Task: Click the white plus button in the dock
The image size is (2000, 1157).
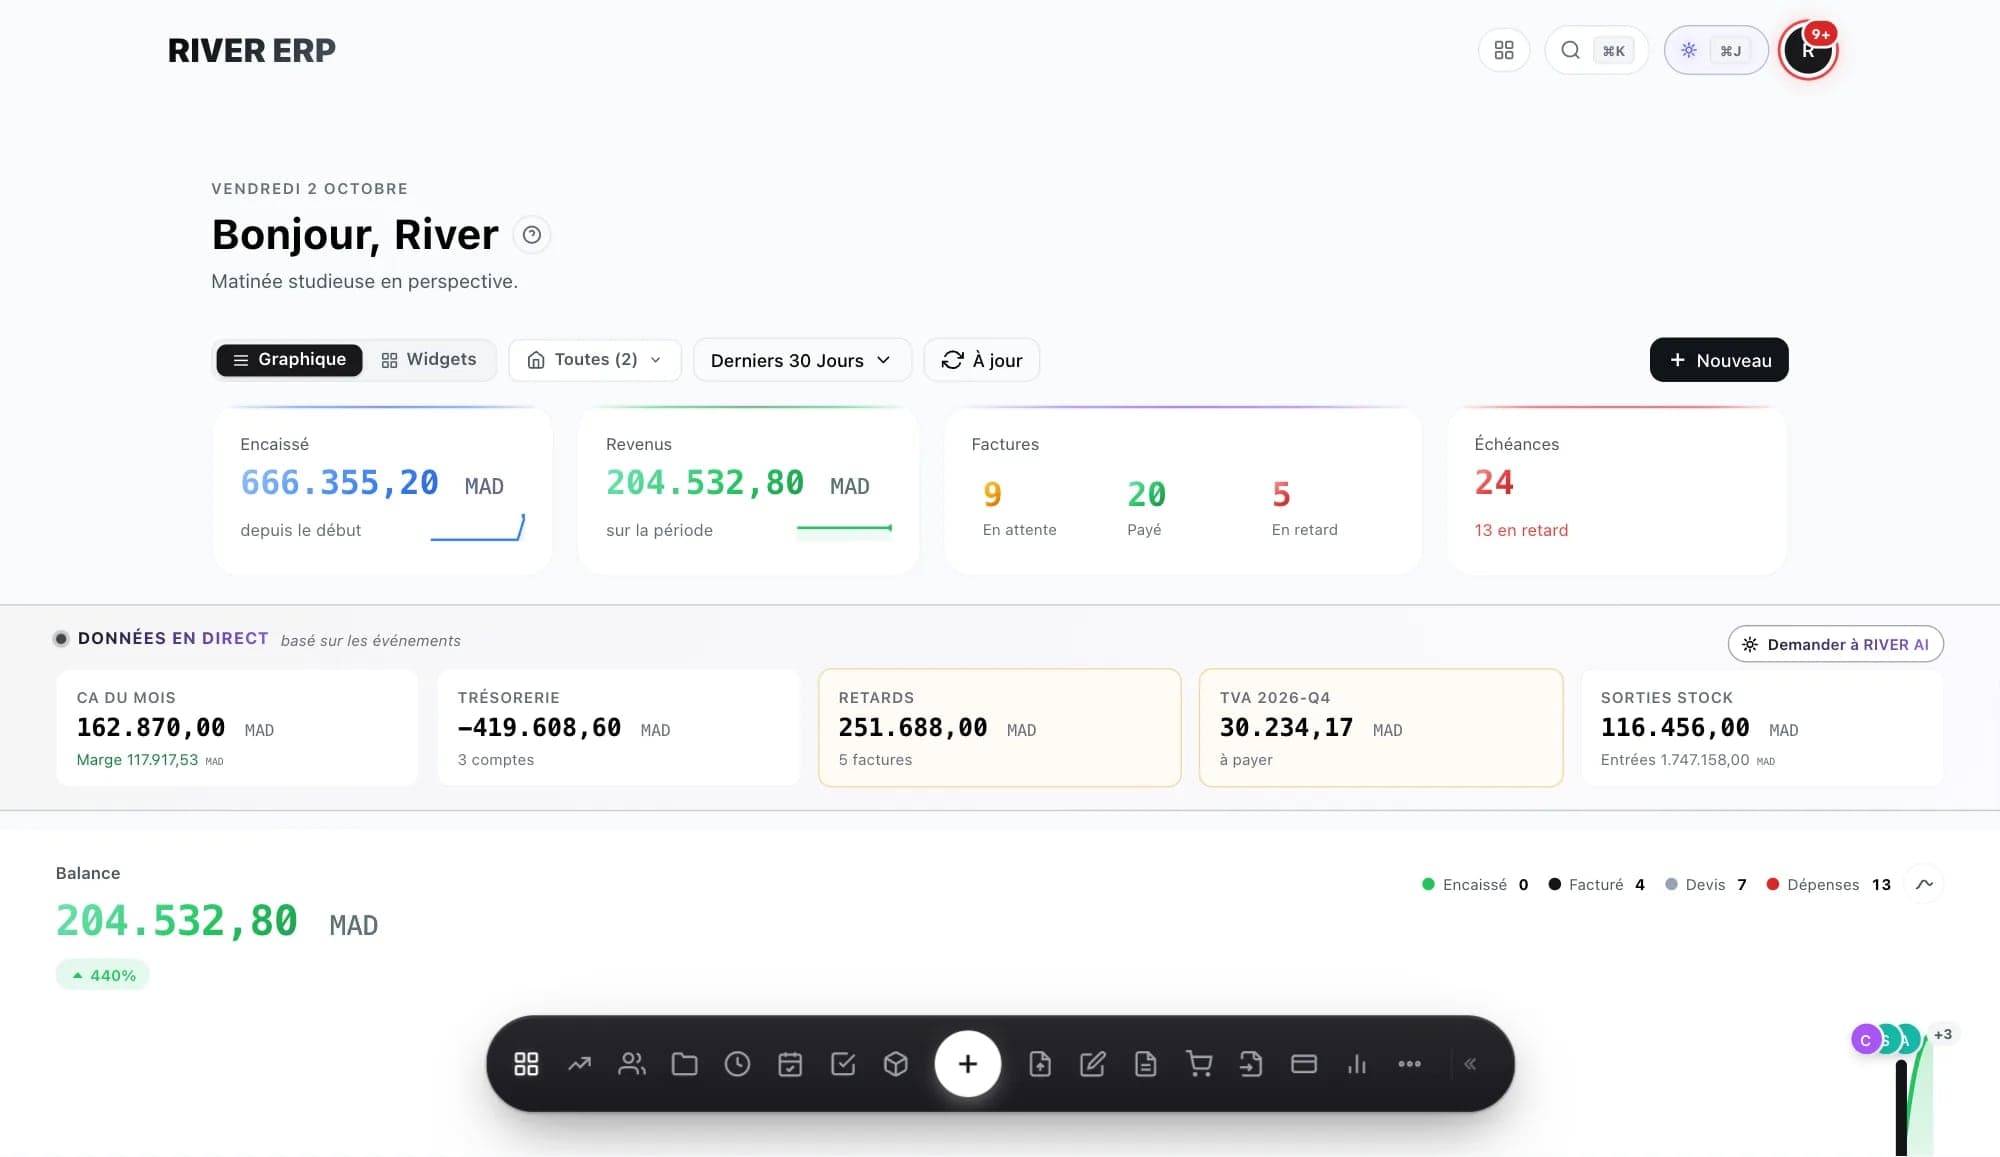Action: pyautogui.click(x=967, y=1064)
